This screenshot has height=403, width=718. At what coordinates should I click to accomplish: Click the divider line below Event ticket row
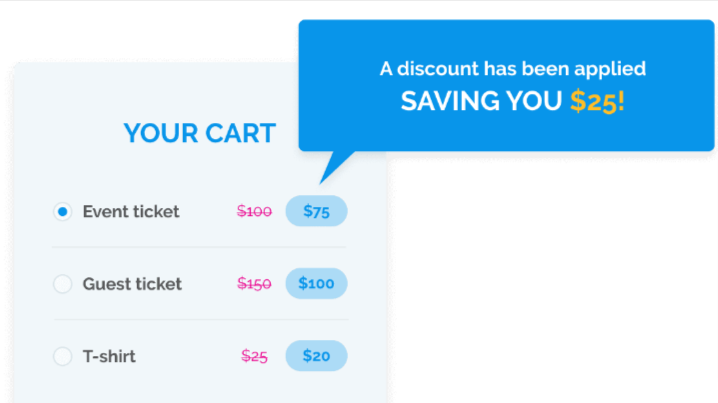coord(199,247)
